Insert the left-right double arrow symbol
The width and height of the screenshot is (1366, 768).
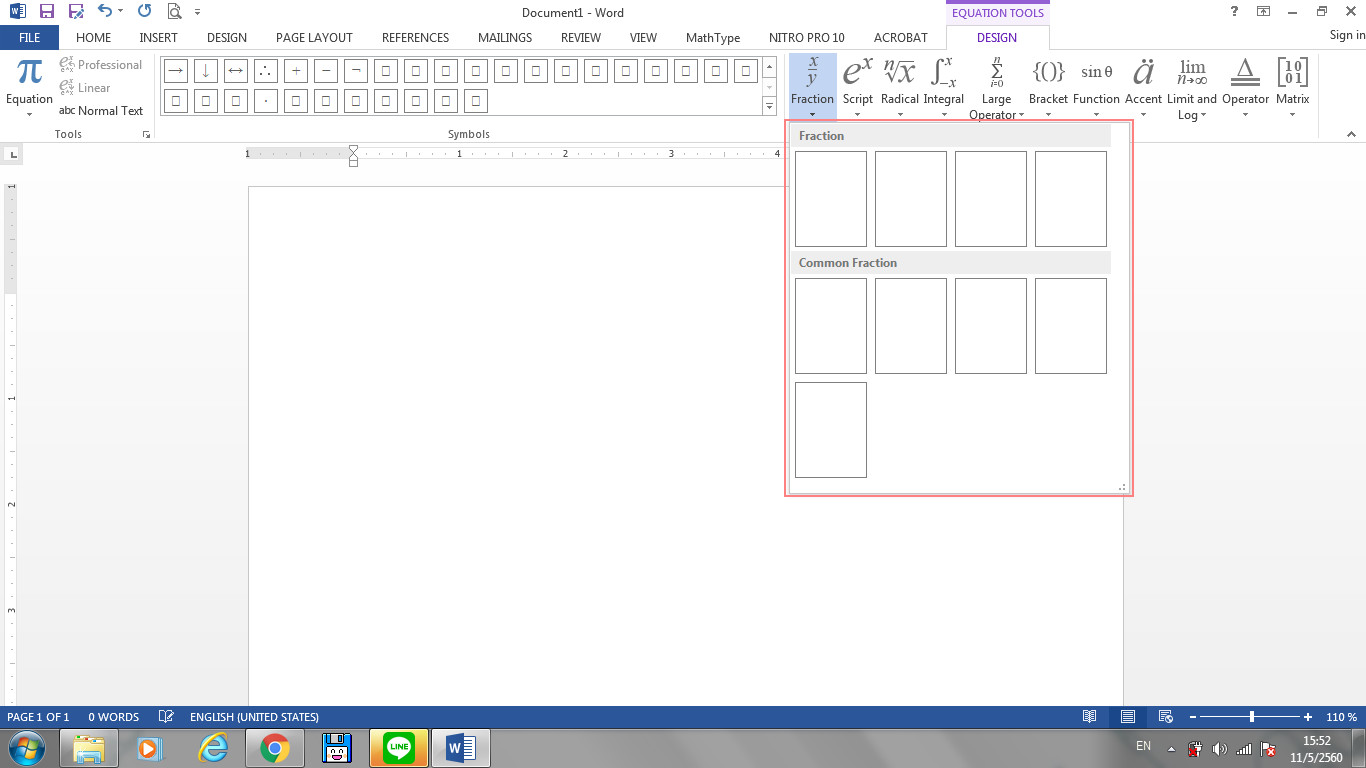click(x=235, y=71)
